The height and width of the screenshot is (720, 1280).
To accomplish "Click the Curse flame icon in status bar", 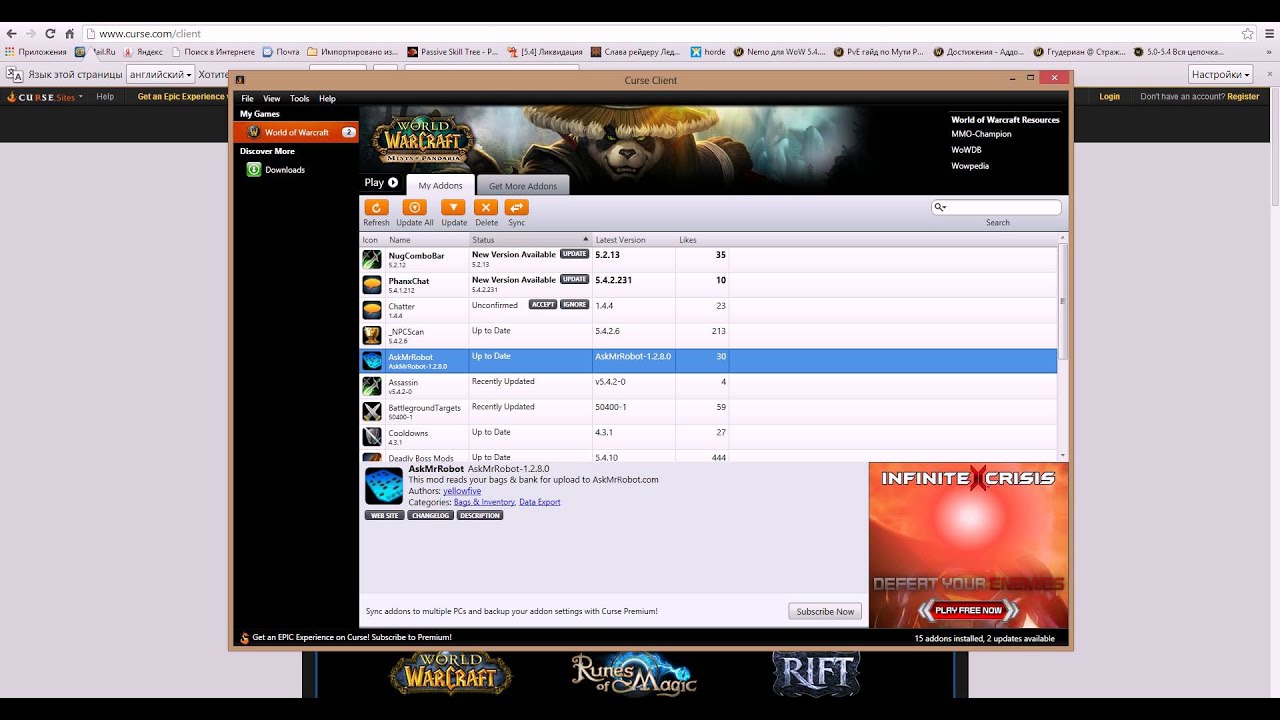I will pyautogui.click(x=244, y=638).
